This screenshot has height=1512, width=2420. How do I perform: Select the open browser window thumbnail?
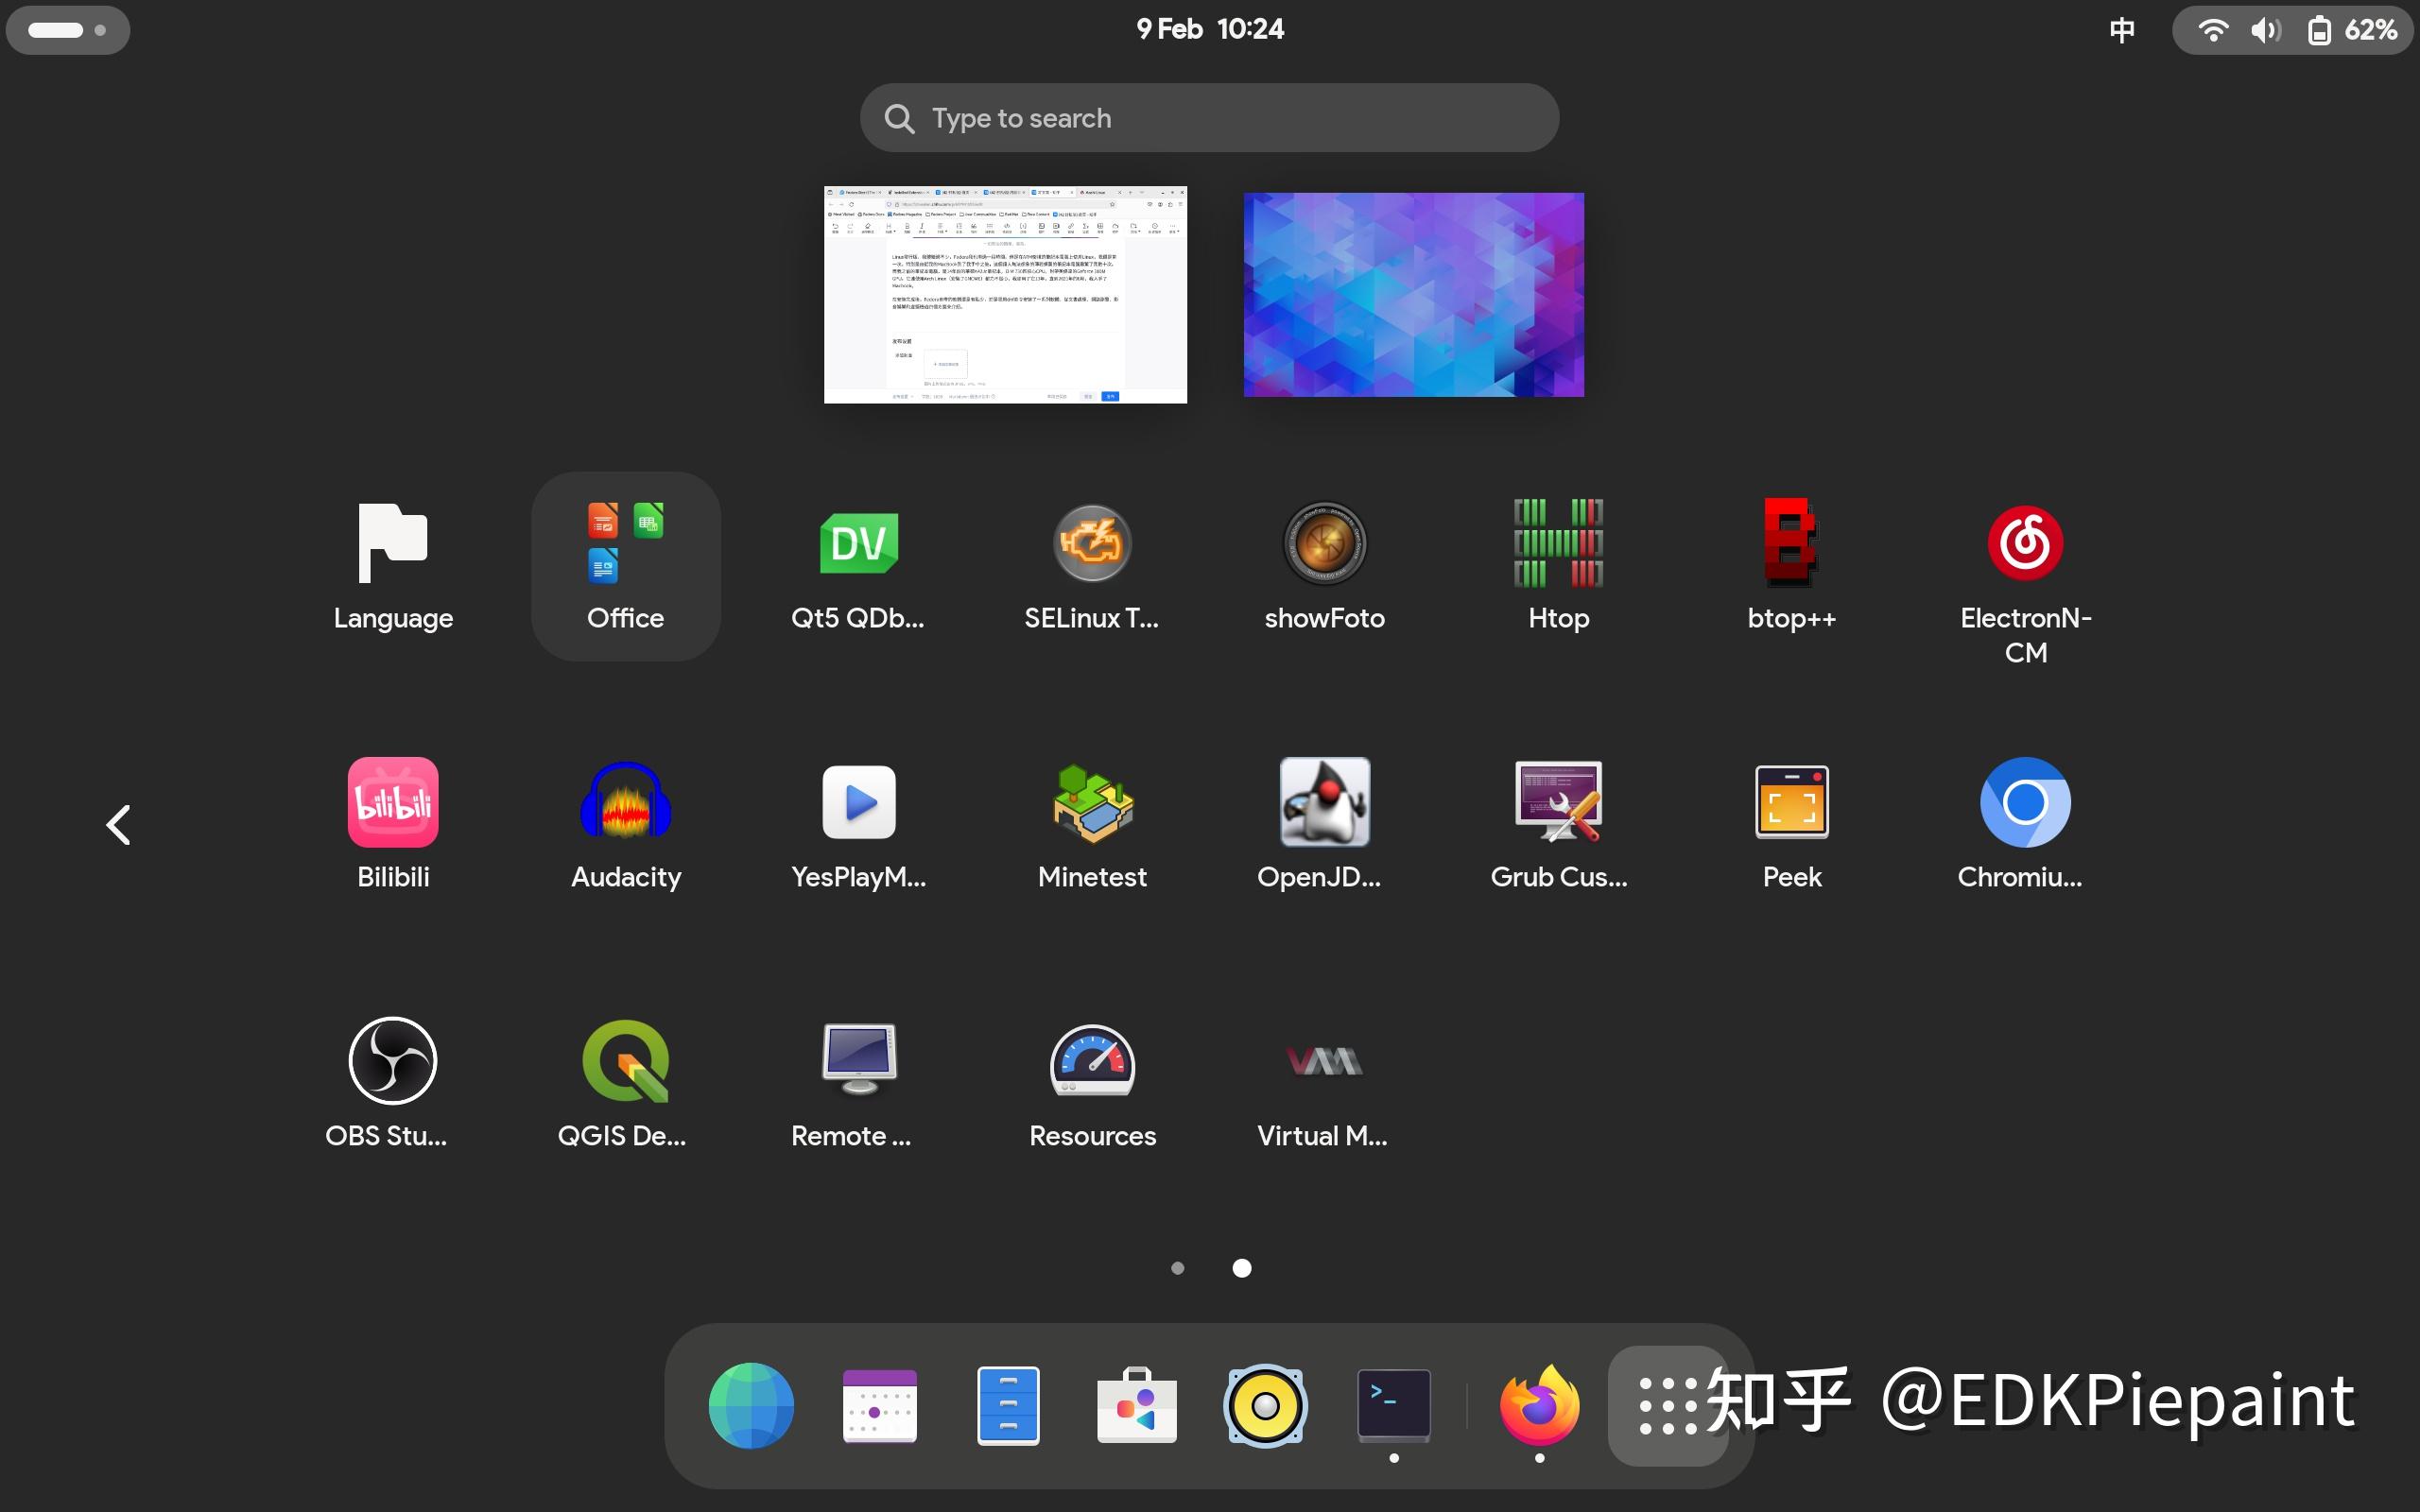point(1005,293)
